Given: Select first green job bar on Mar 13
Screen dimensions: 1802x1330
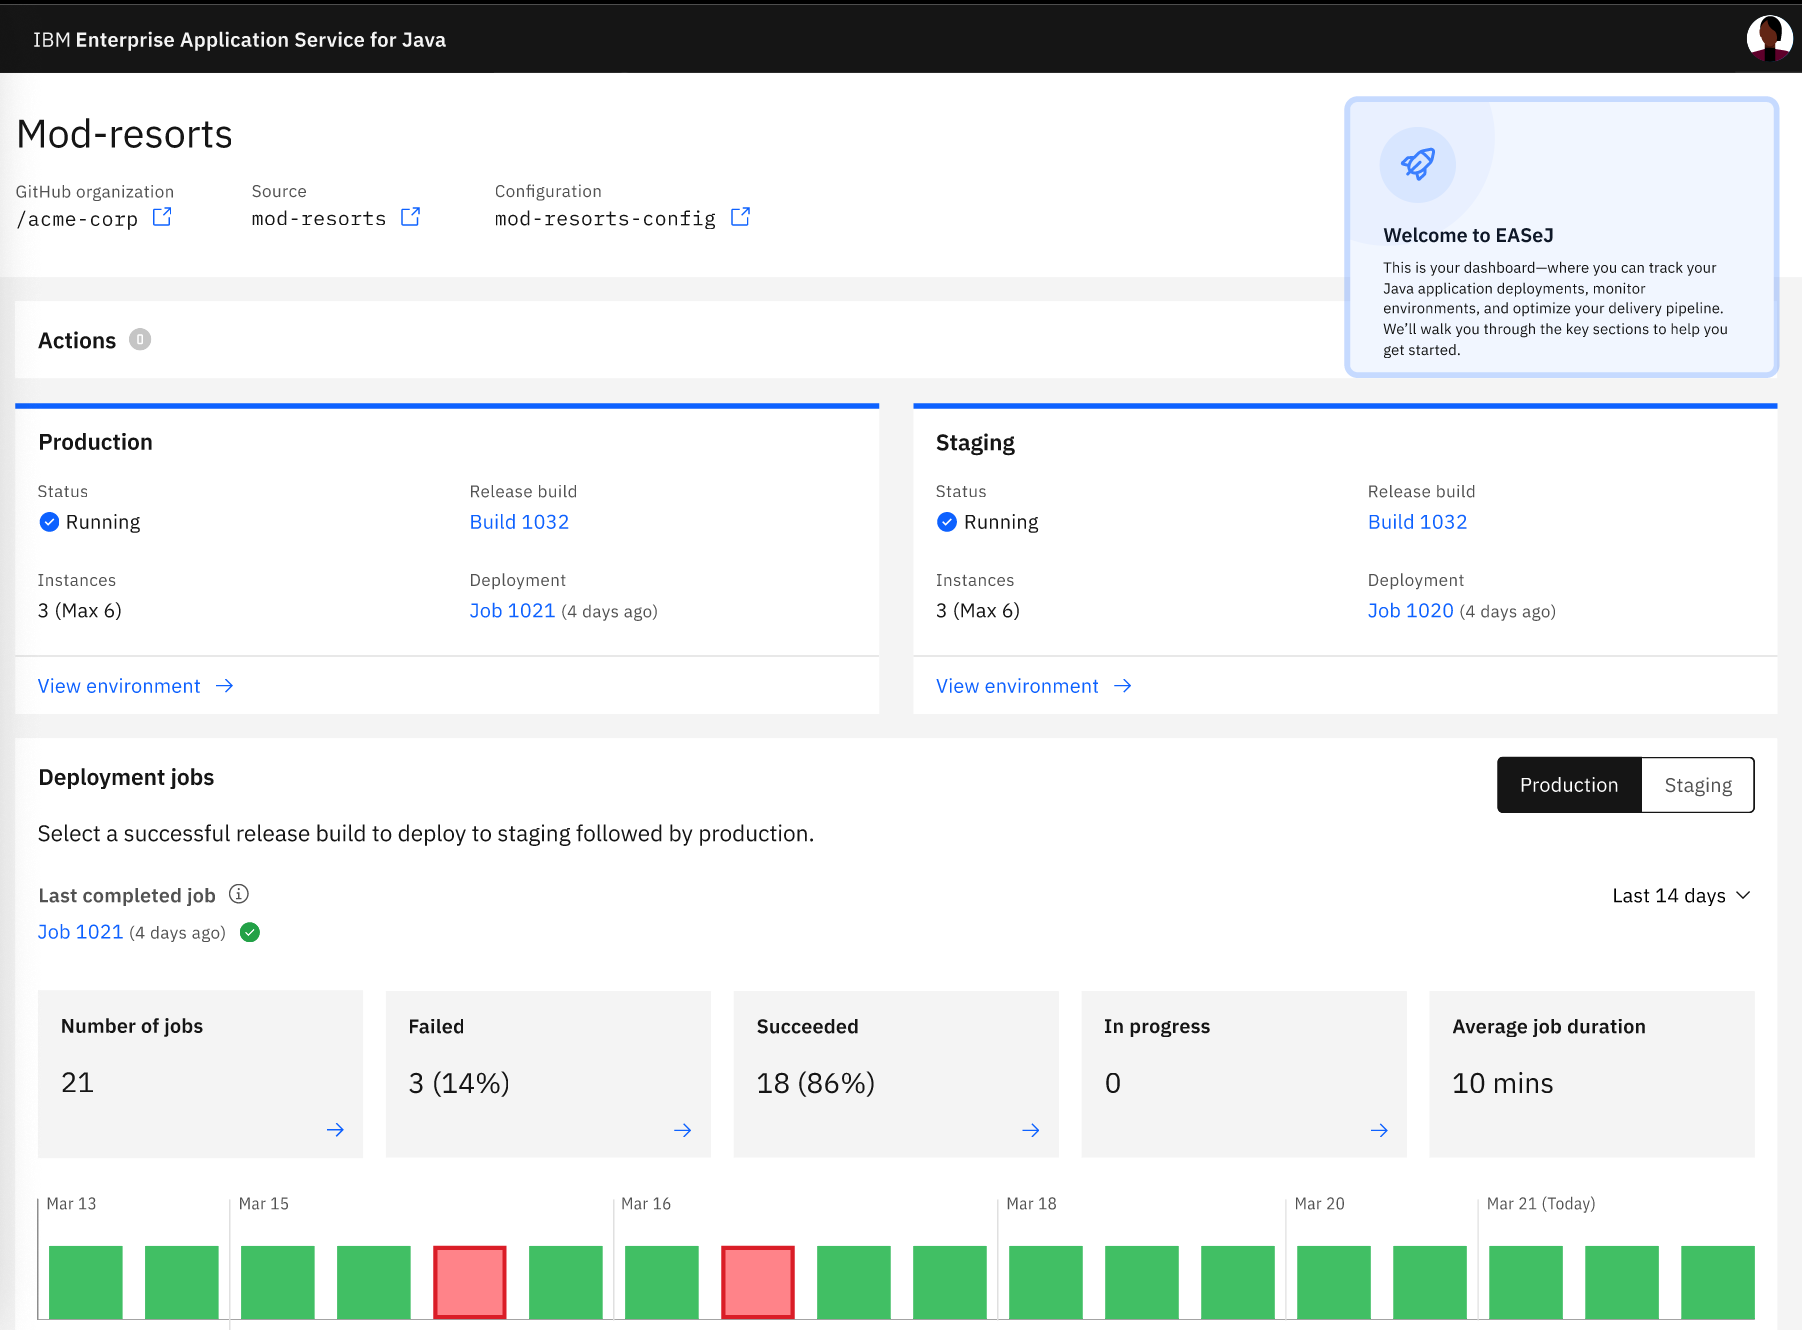Looking at the screenshot, I should tap(86, 1282).
